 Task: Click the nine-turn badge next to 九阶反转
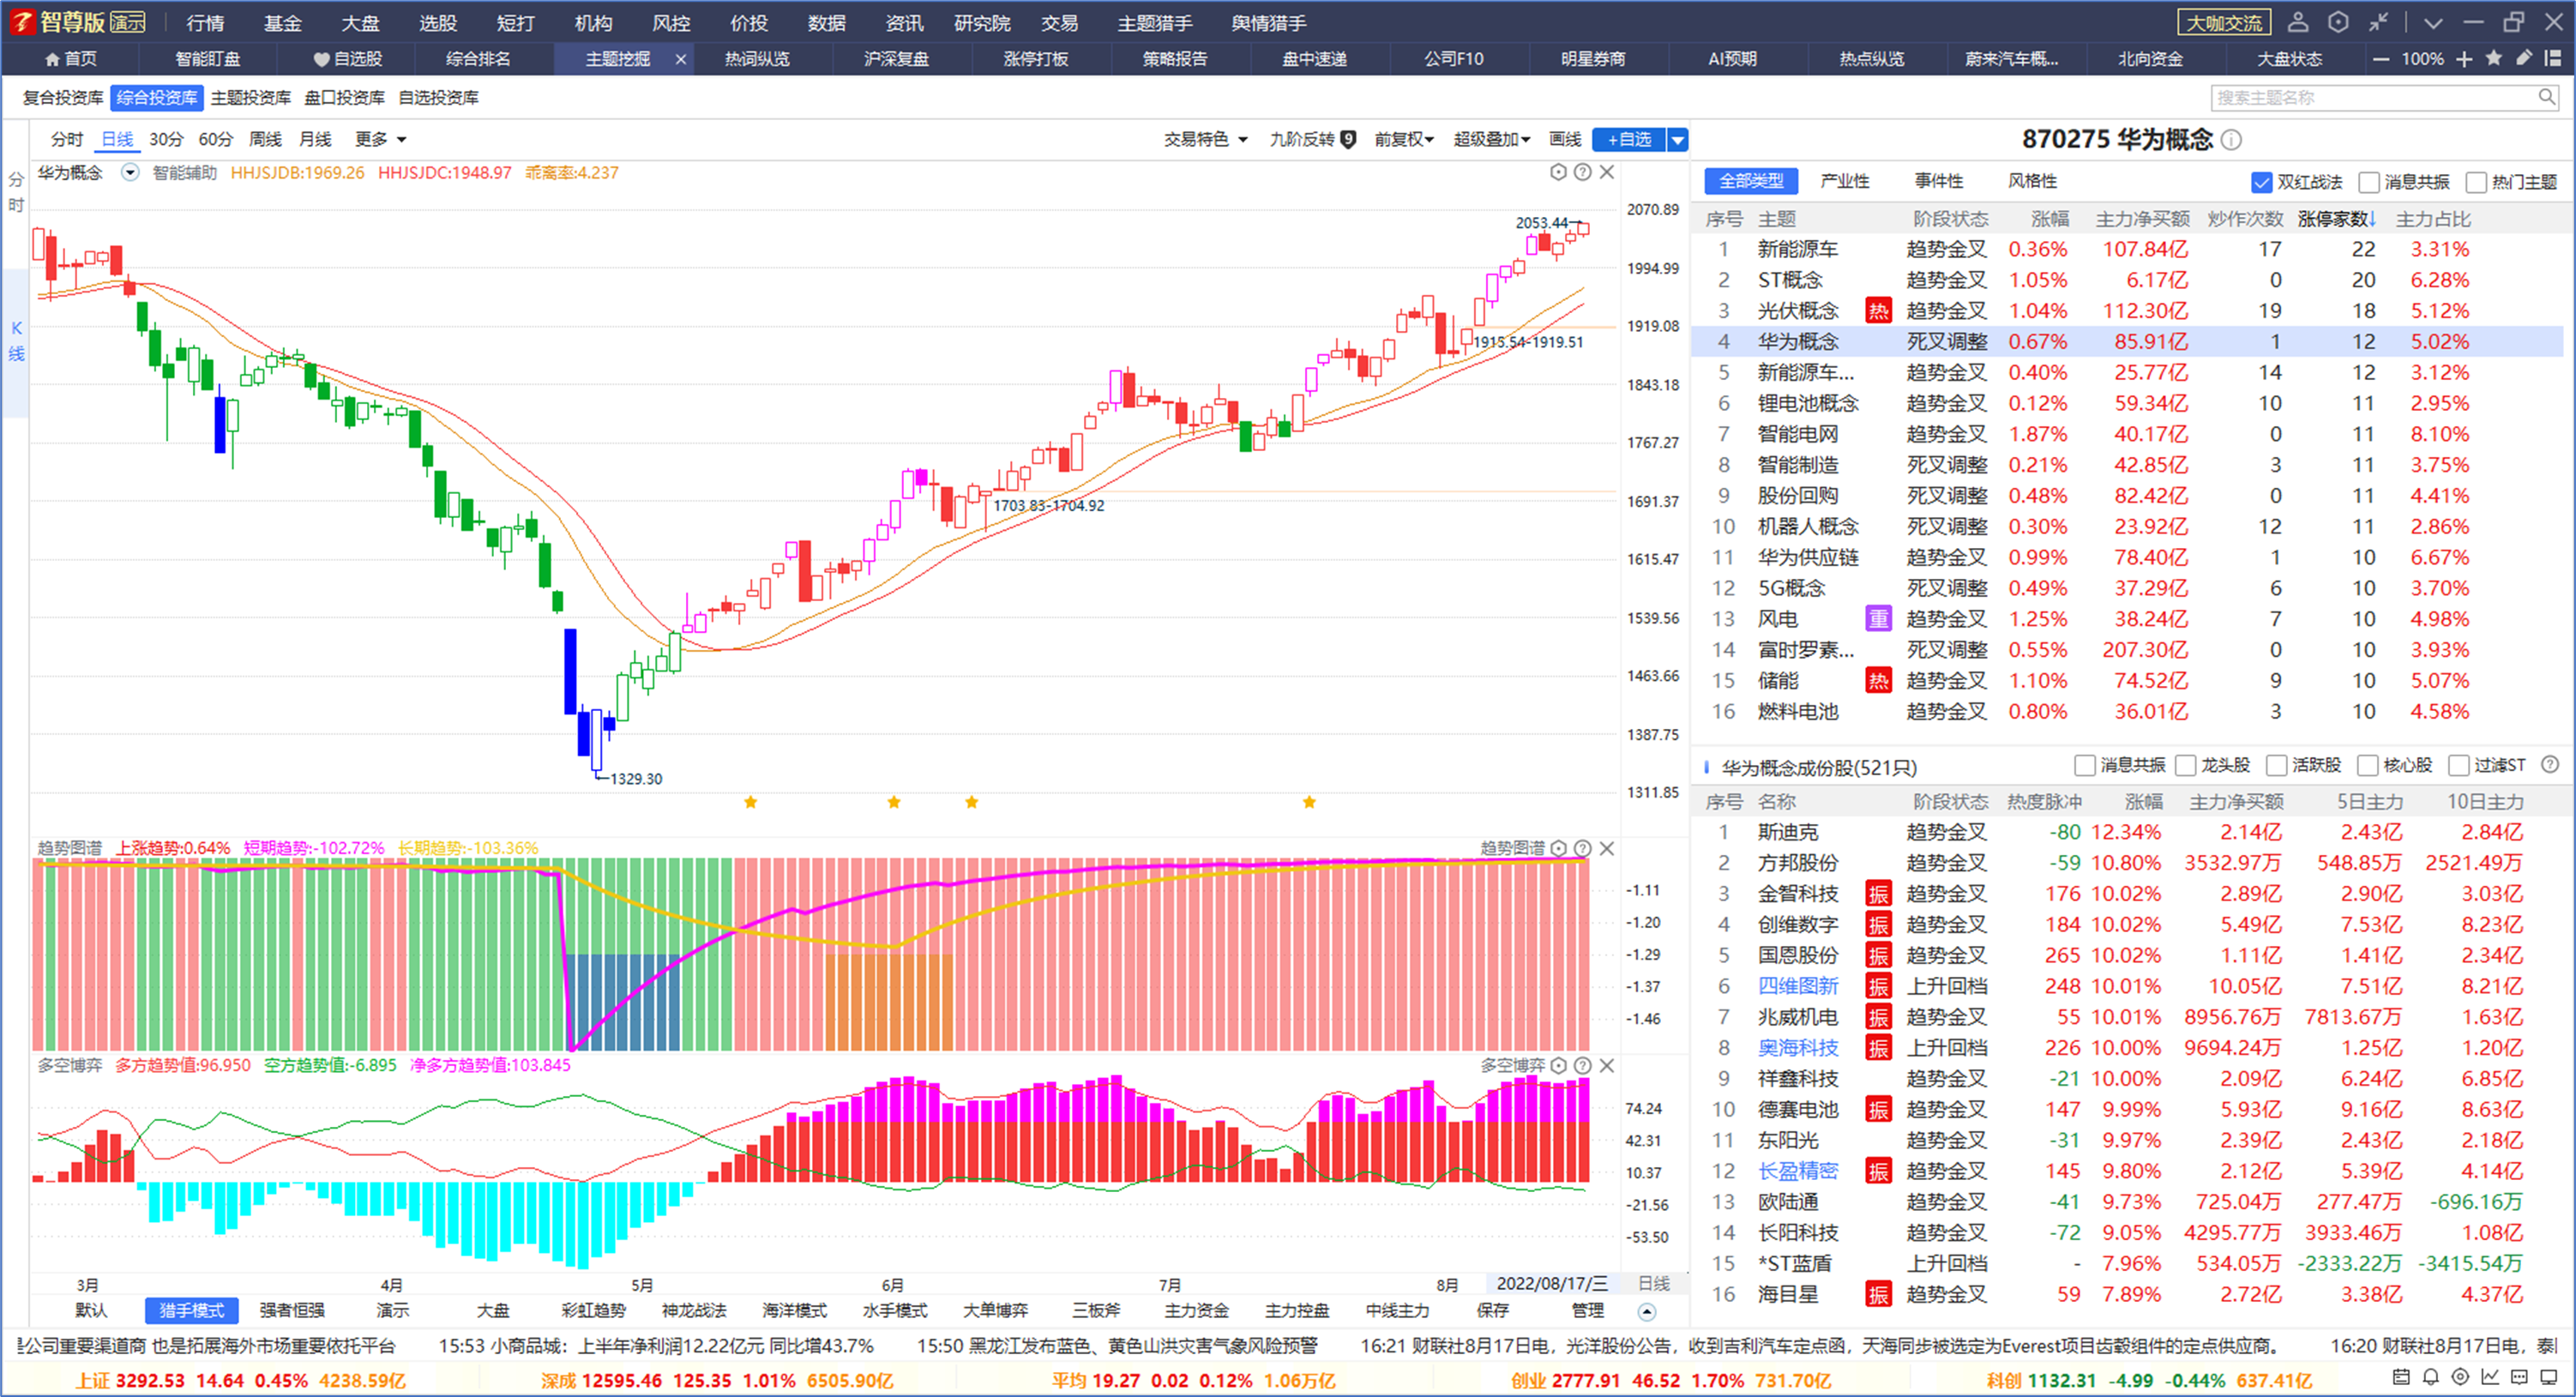coord(1348,139)
